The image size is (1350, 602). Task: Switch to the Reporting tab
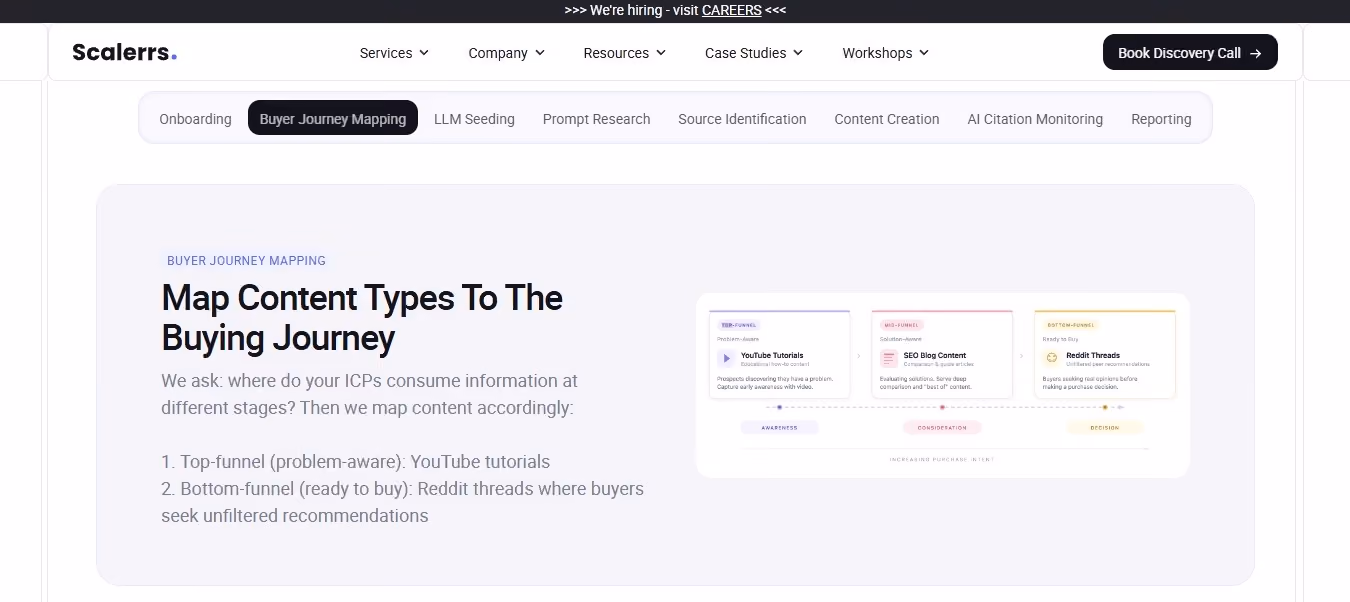pos(1161,119)
